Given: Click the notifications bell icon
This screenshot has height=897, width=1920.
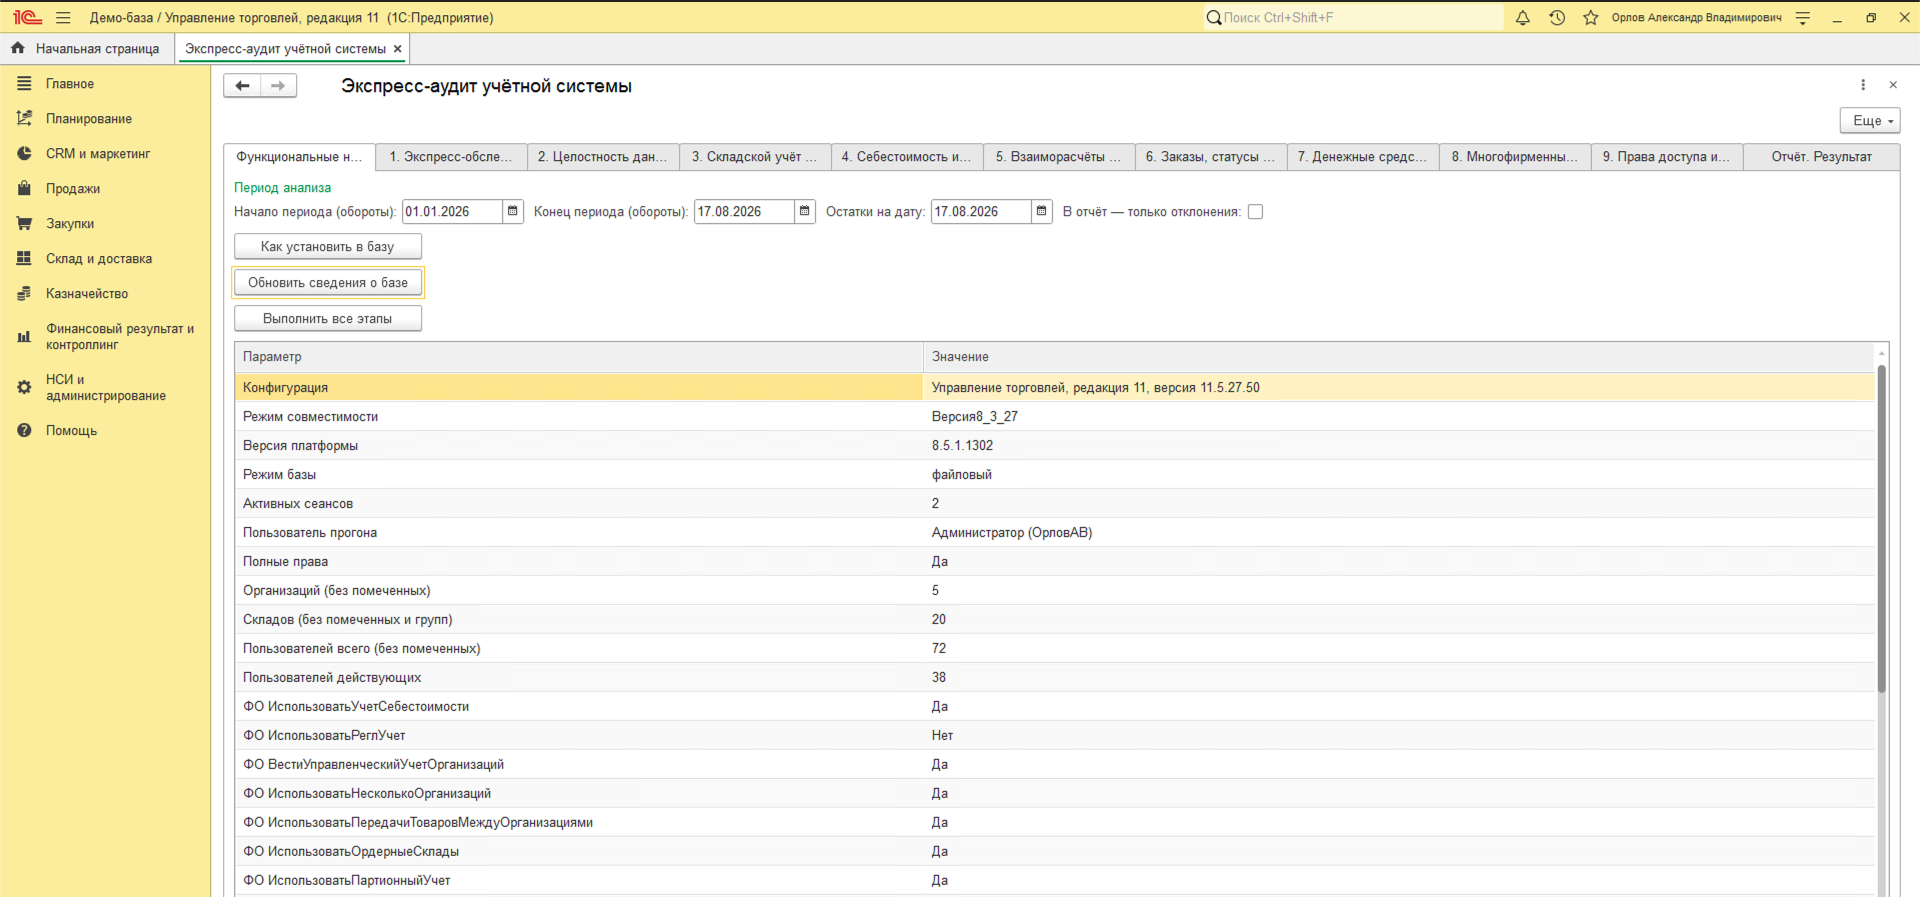Looking at the screenshot, I should [x=1523, y=18].
